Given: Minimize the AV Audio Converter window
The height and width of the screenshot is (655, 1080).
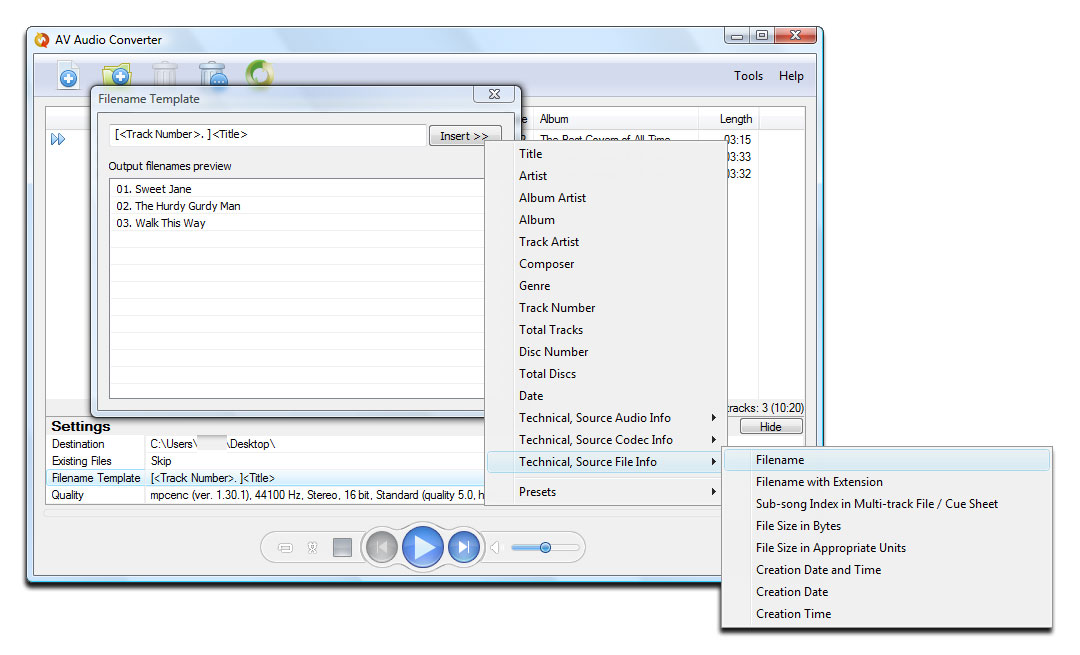Looking at the screenshot, I should coord(737,36).
